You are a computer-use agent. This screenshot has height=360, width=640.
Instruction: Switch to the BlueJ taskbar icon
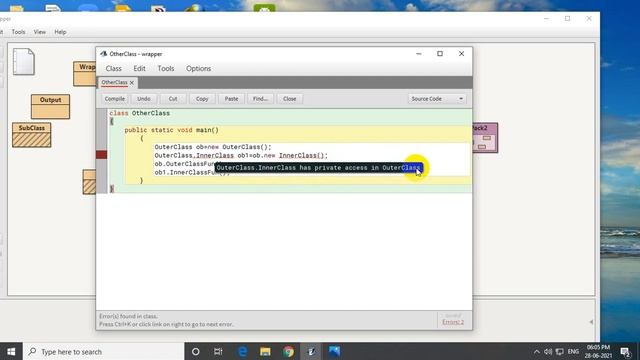coord(311,351)
